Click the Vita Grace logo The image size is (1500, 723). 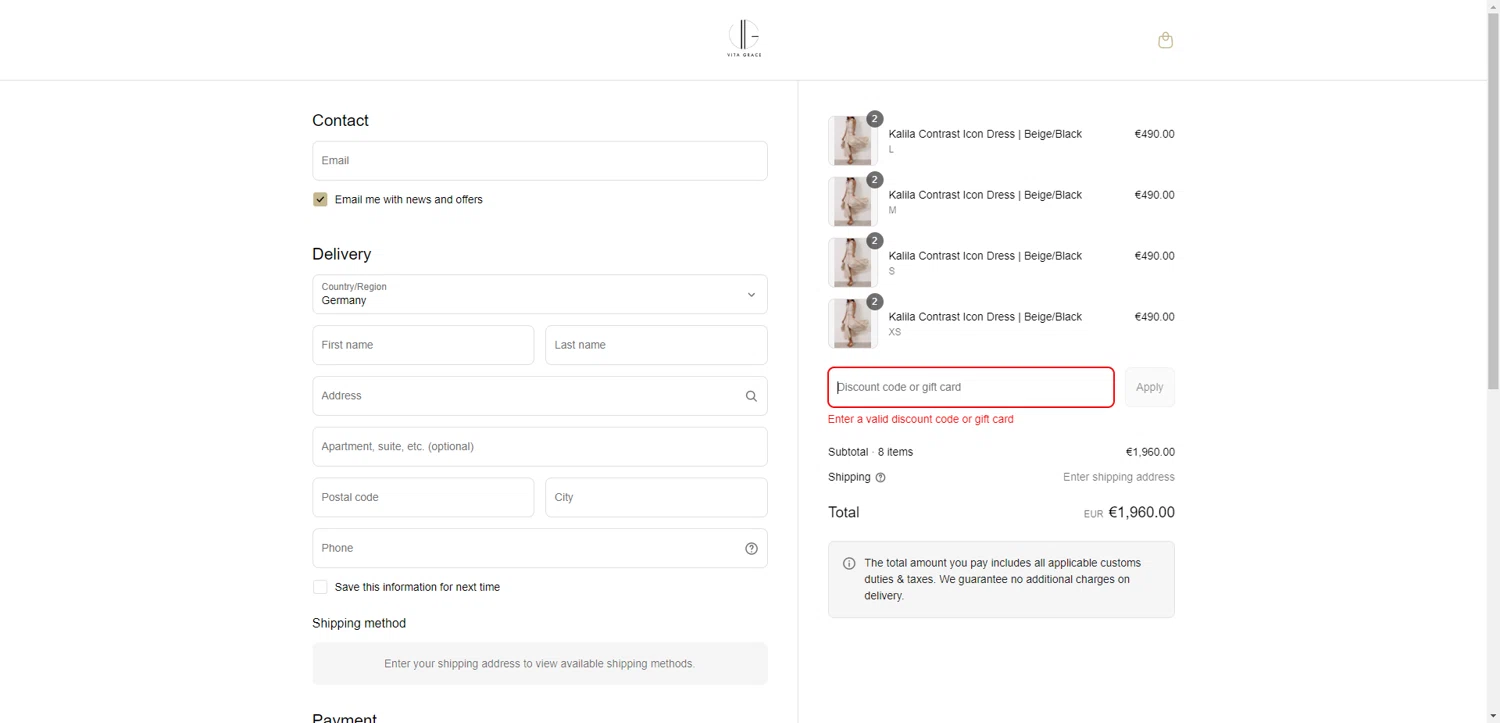pyautogui.click(x=744, y=39)
